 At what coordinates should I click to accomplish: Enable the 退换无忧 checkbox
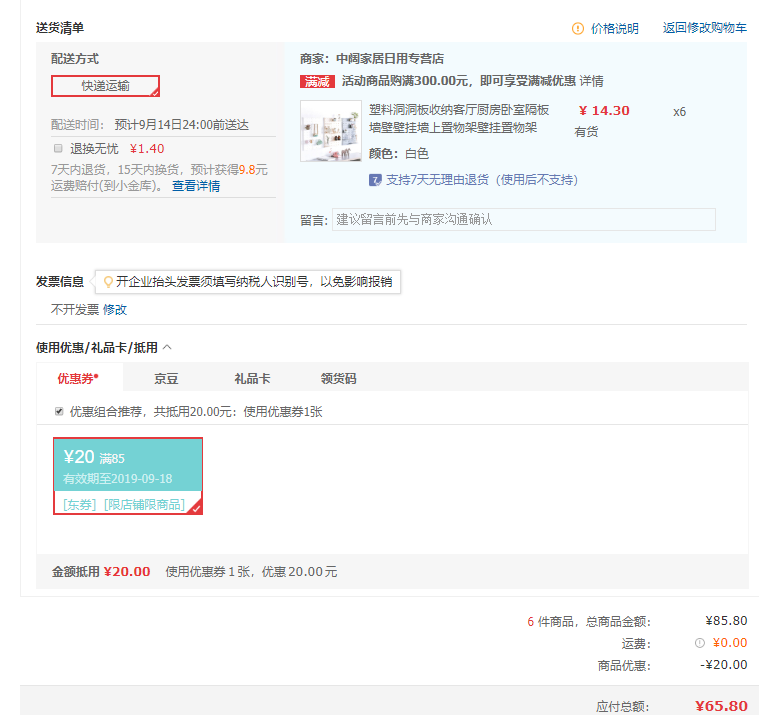click(58, 148)
